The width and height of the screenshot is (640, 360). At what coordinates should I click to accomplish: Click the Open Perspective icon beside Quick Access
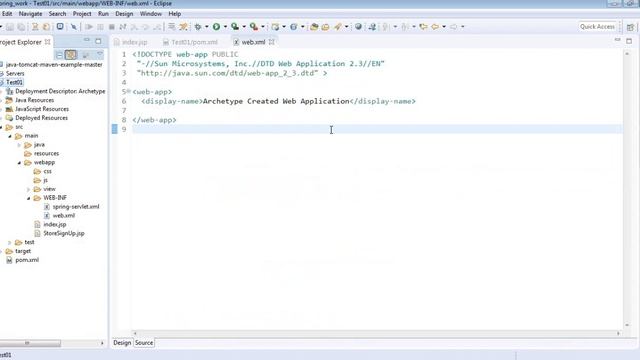tap(630, 27)
